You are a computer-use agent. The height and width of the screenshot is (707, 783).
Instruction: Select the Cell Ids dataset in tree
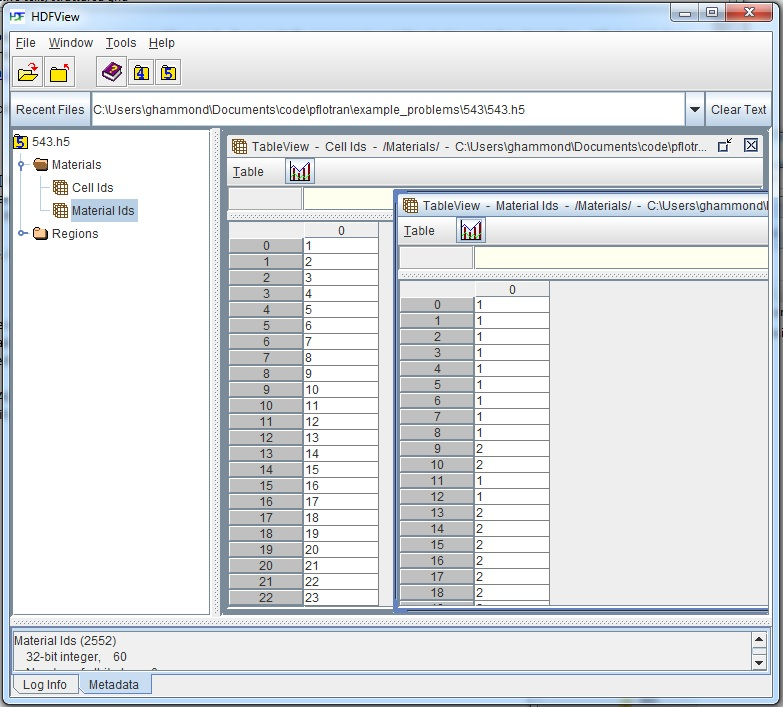tap(92, 188)
